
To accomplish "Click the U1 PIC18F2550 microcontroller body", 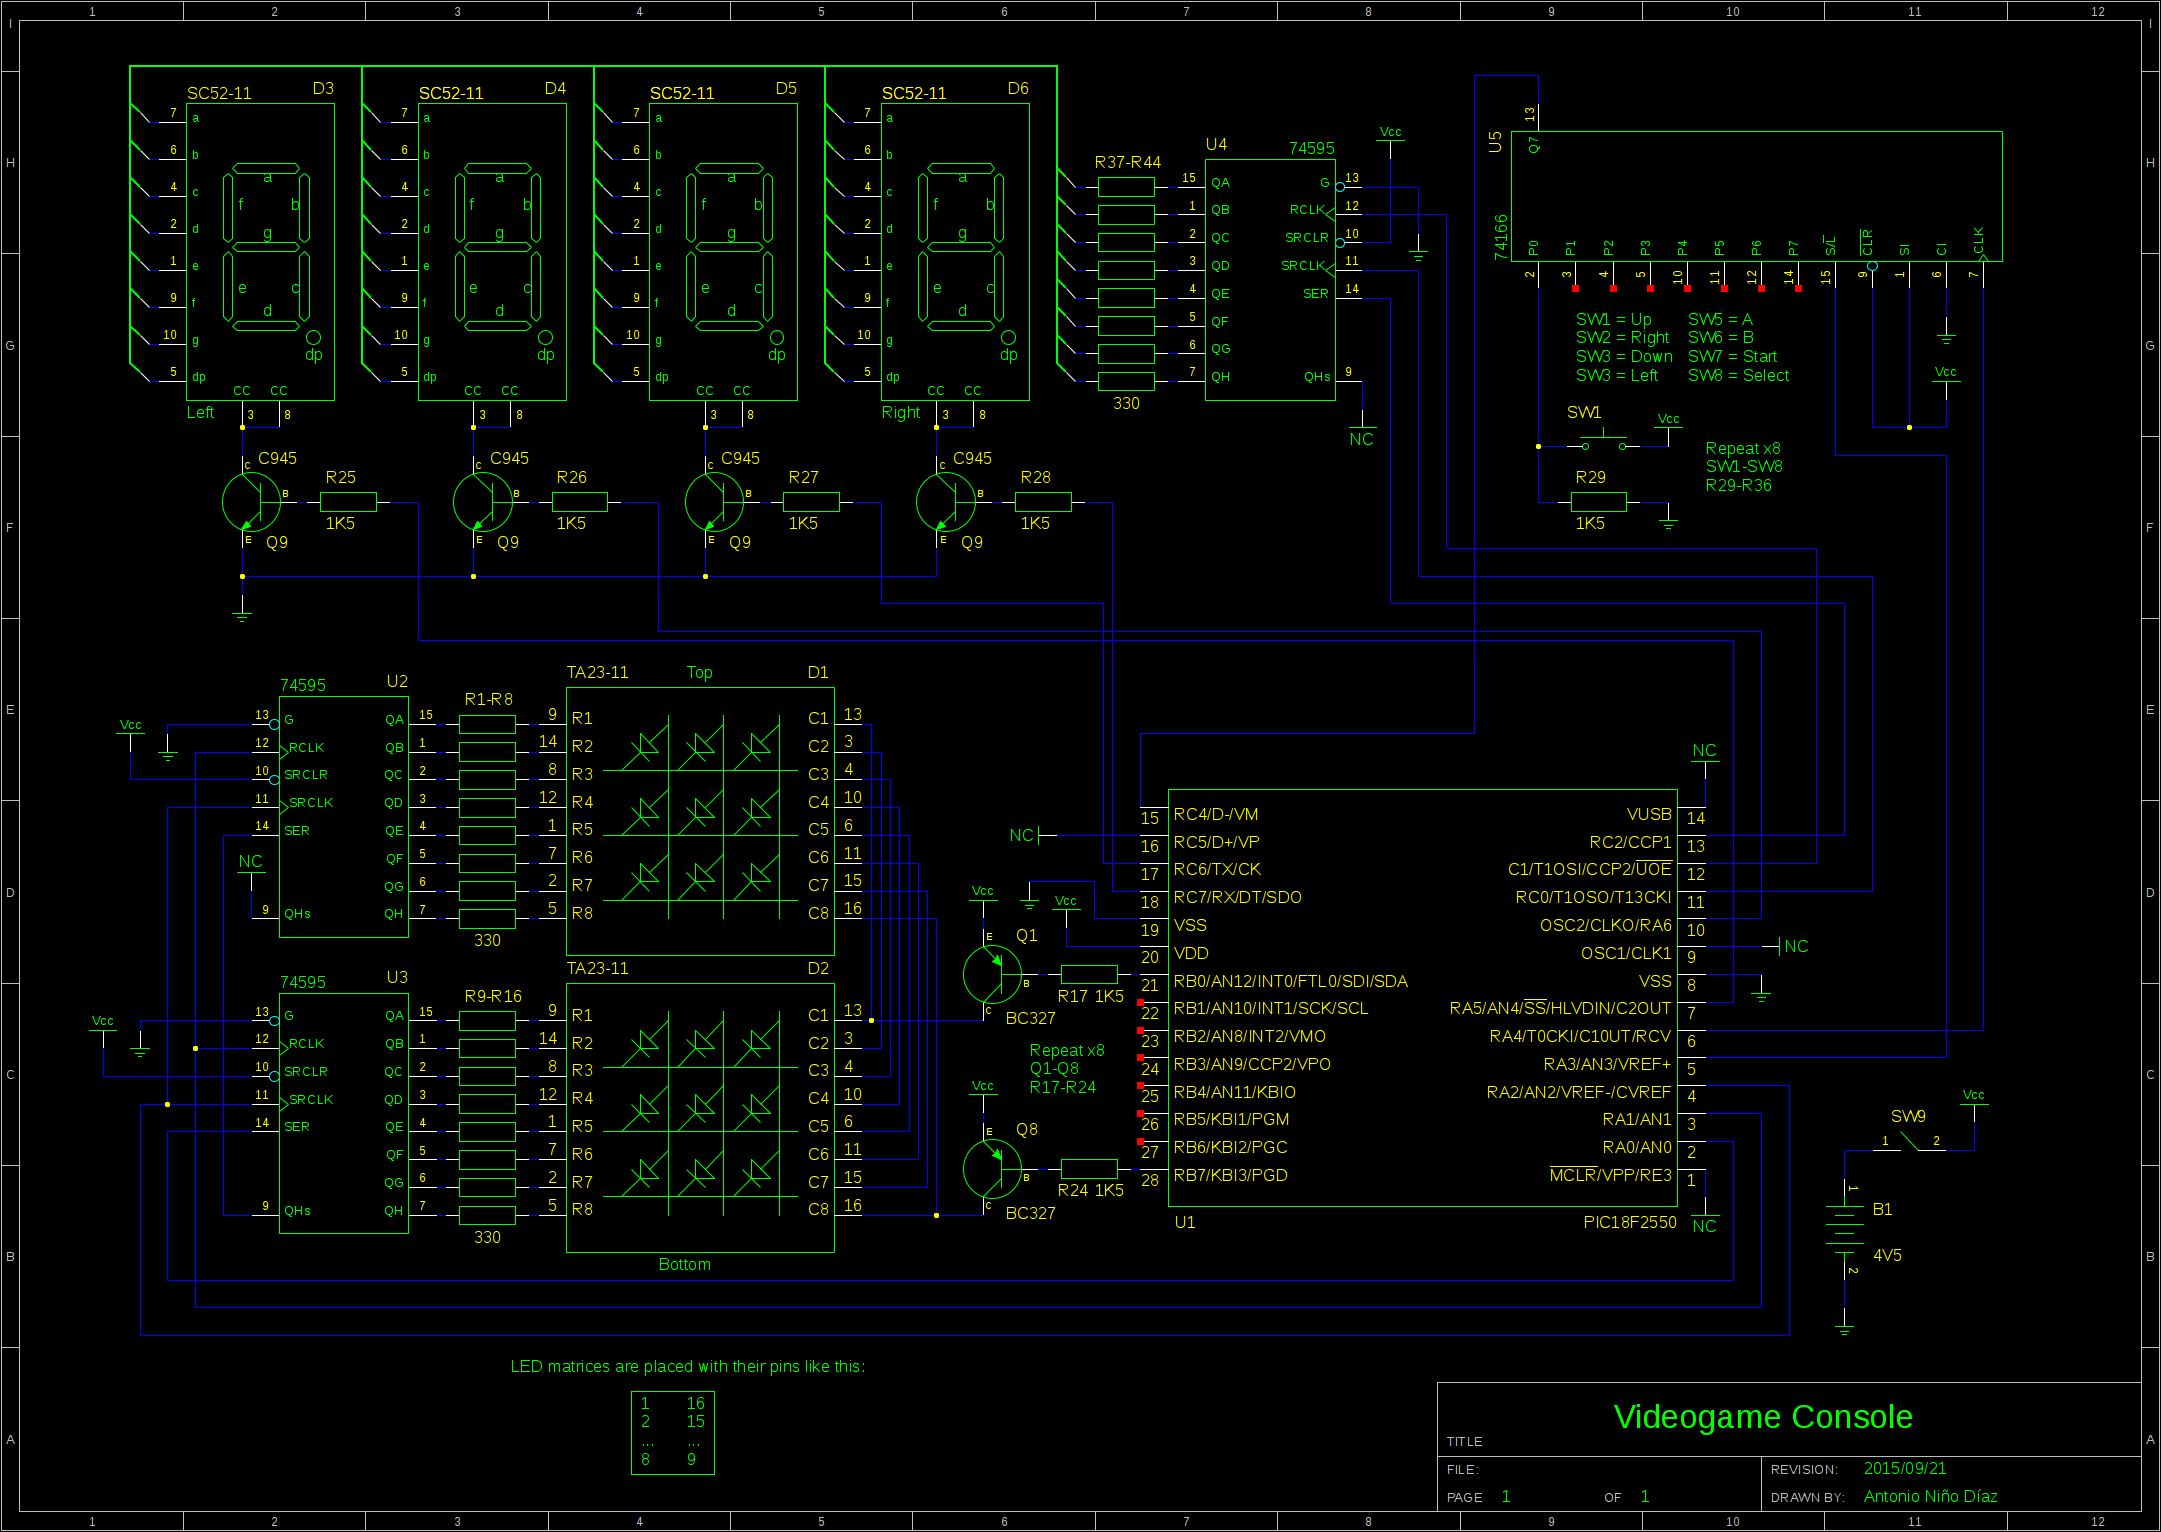I will click(1421, 995).
